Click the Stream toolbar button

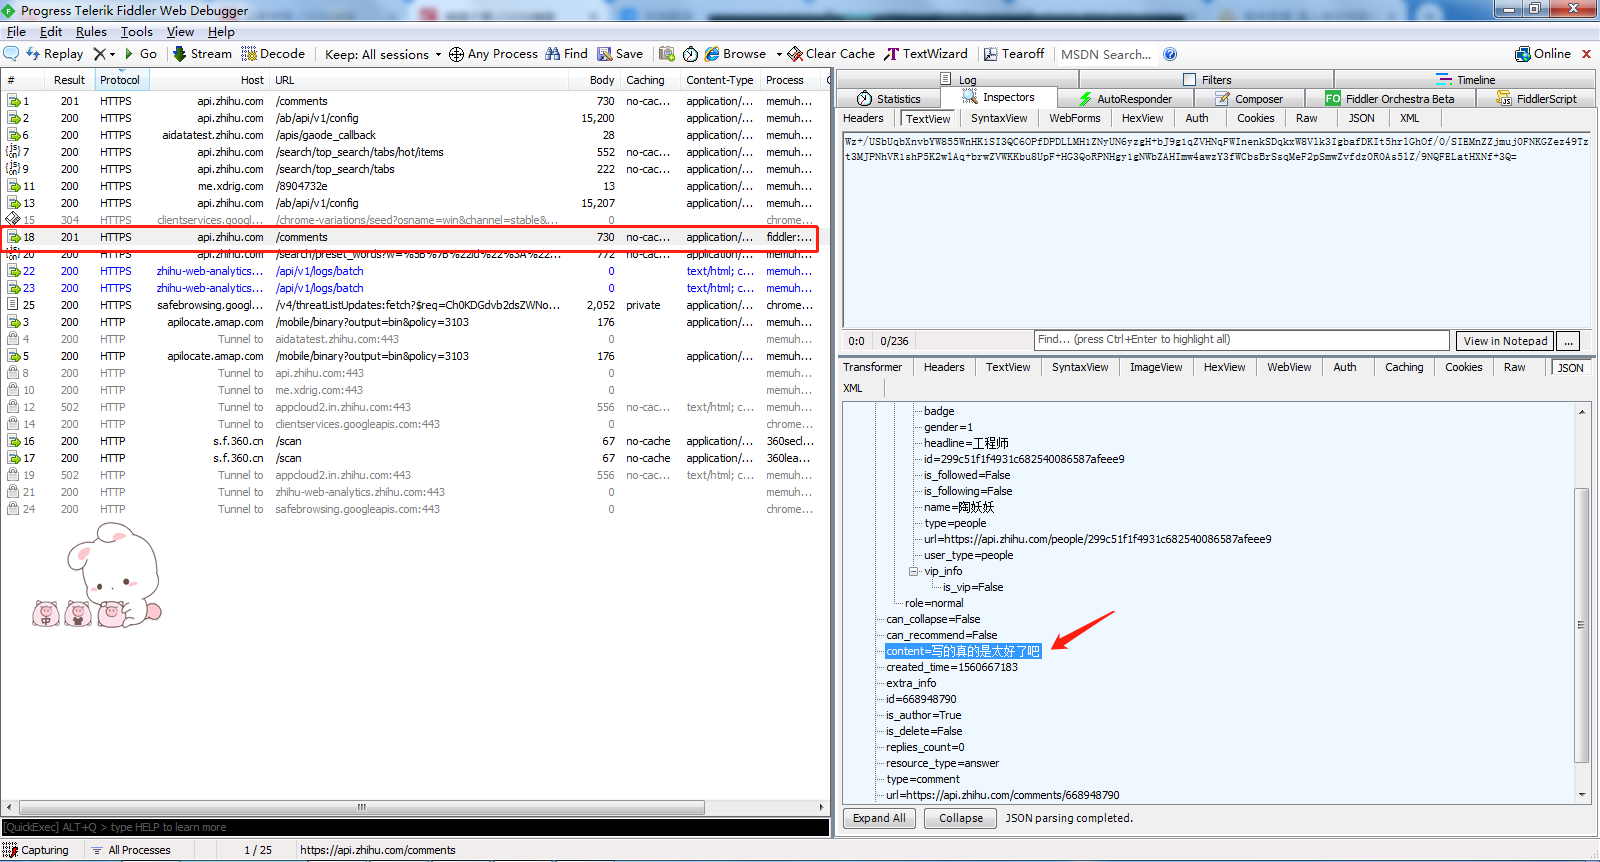tap(202, 54)
